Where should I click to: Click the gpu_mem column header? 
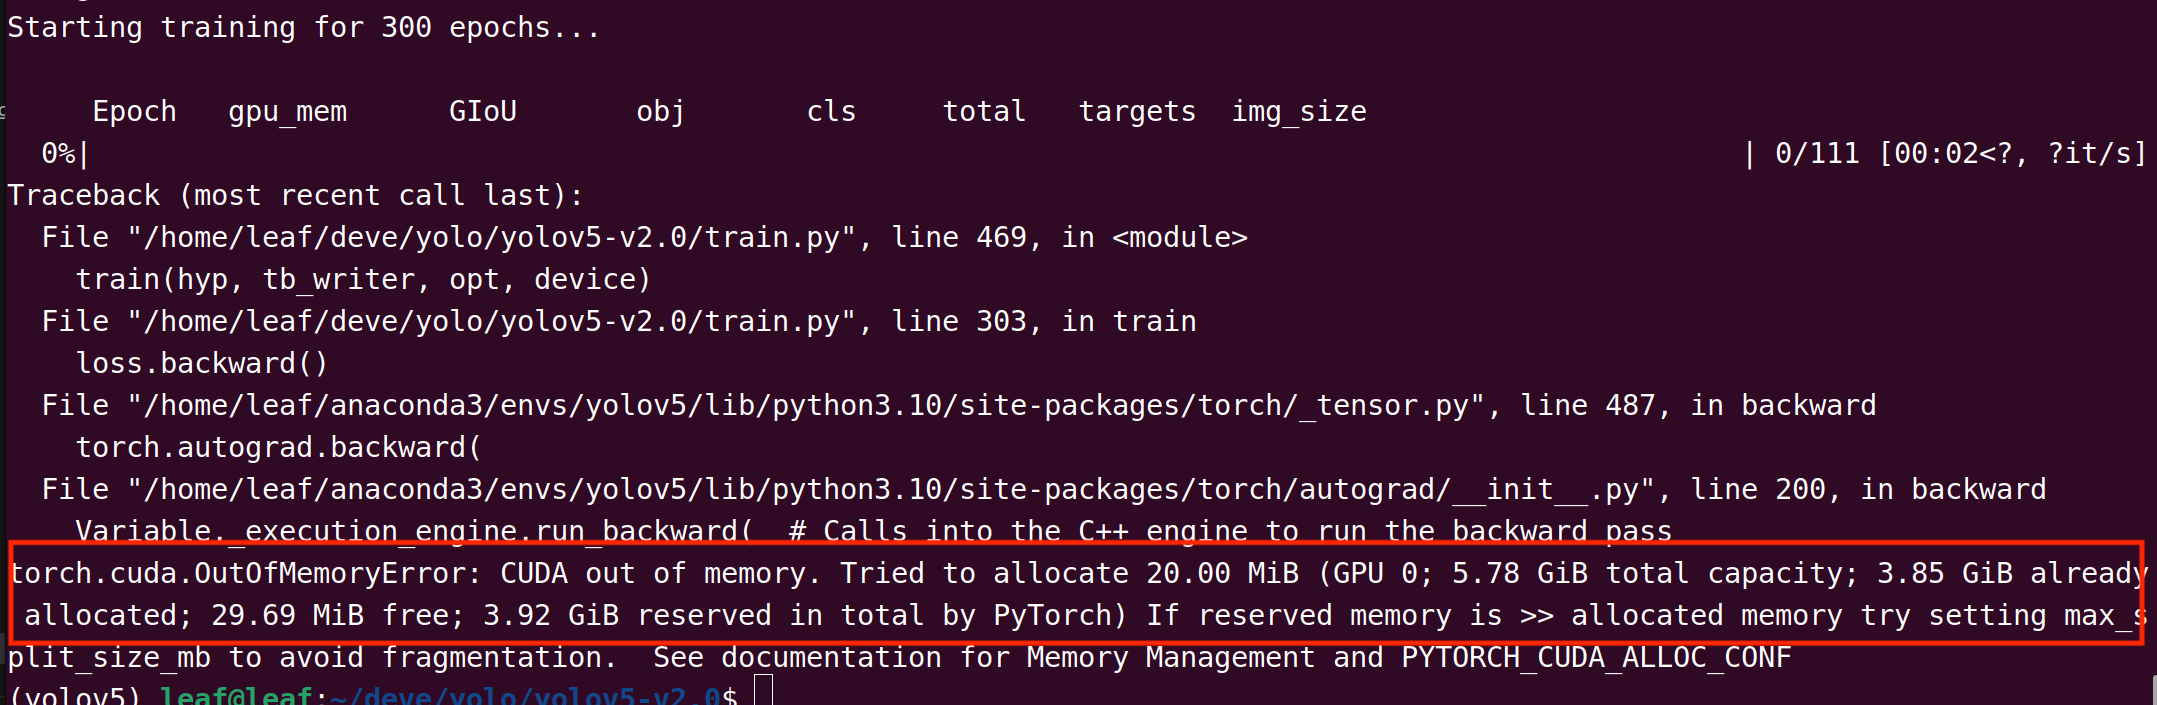click(x=288, y=112)
